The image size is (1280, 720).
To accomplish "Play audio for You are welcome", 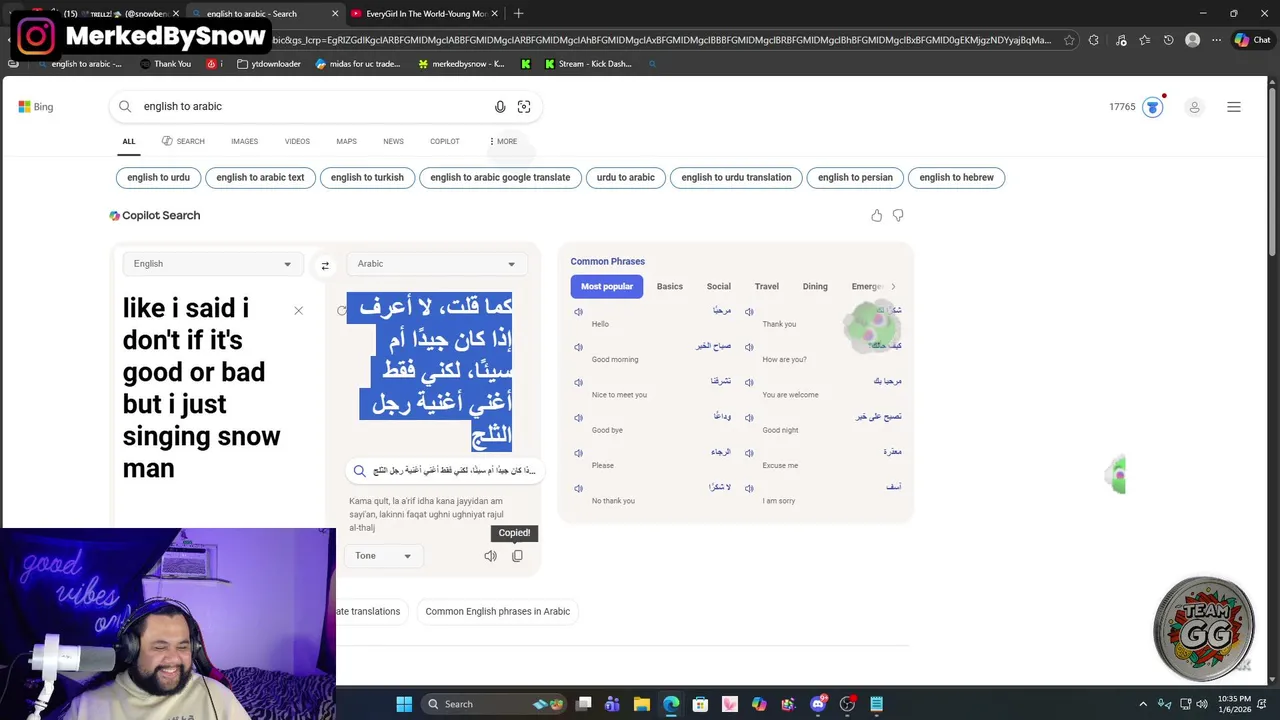I will (749, 382).
